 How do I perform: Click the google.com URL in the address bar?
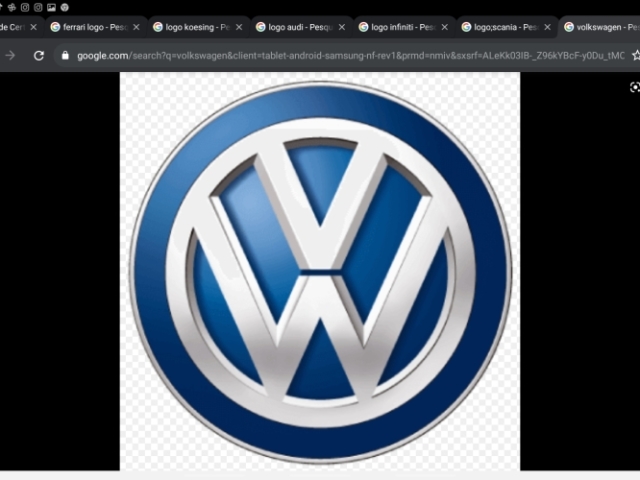pos(351,56)
